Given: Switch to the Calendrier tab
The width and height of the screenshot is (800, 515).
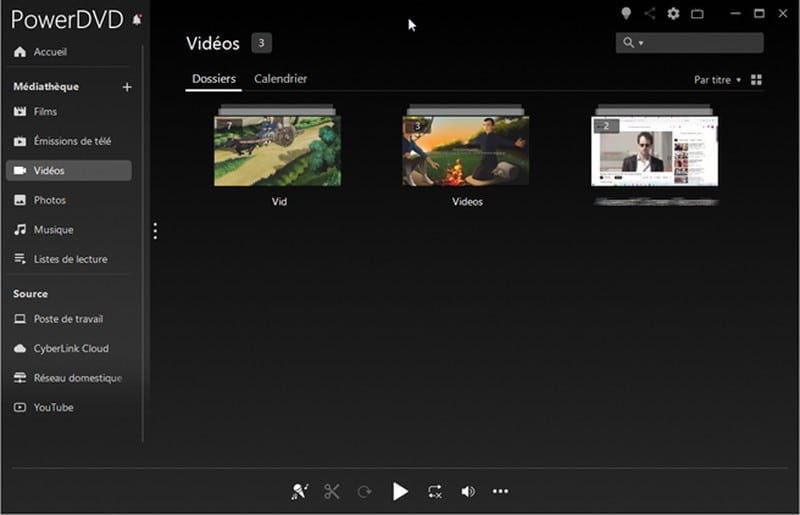Looking at the screenshot, I should tap(281, 79).
